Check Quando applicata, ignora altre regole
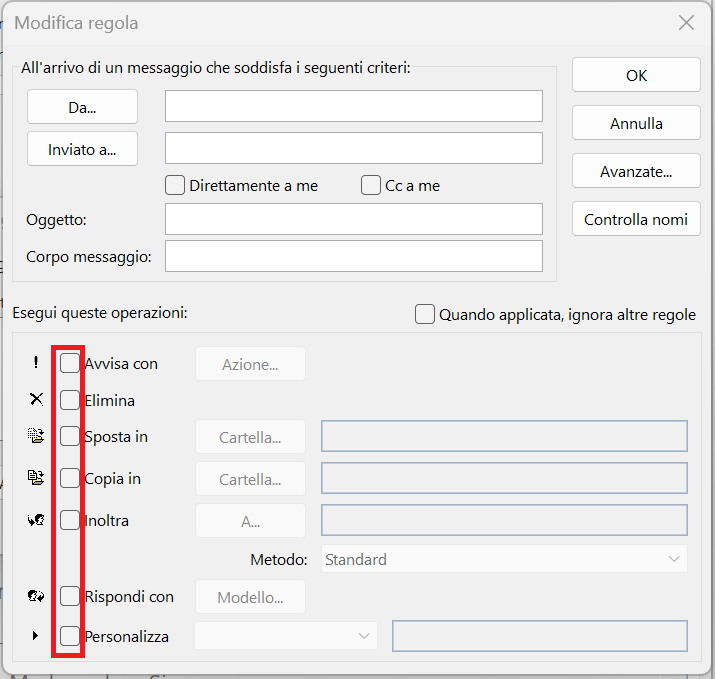 pyautogui.click(x=425, y=314)
